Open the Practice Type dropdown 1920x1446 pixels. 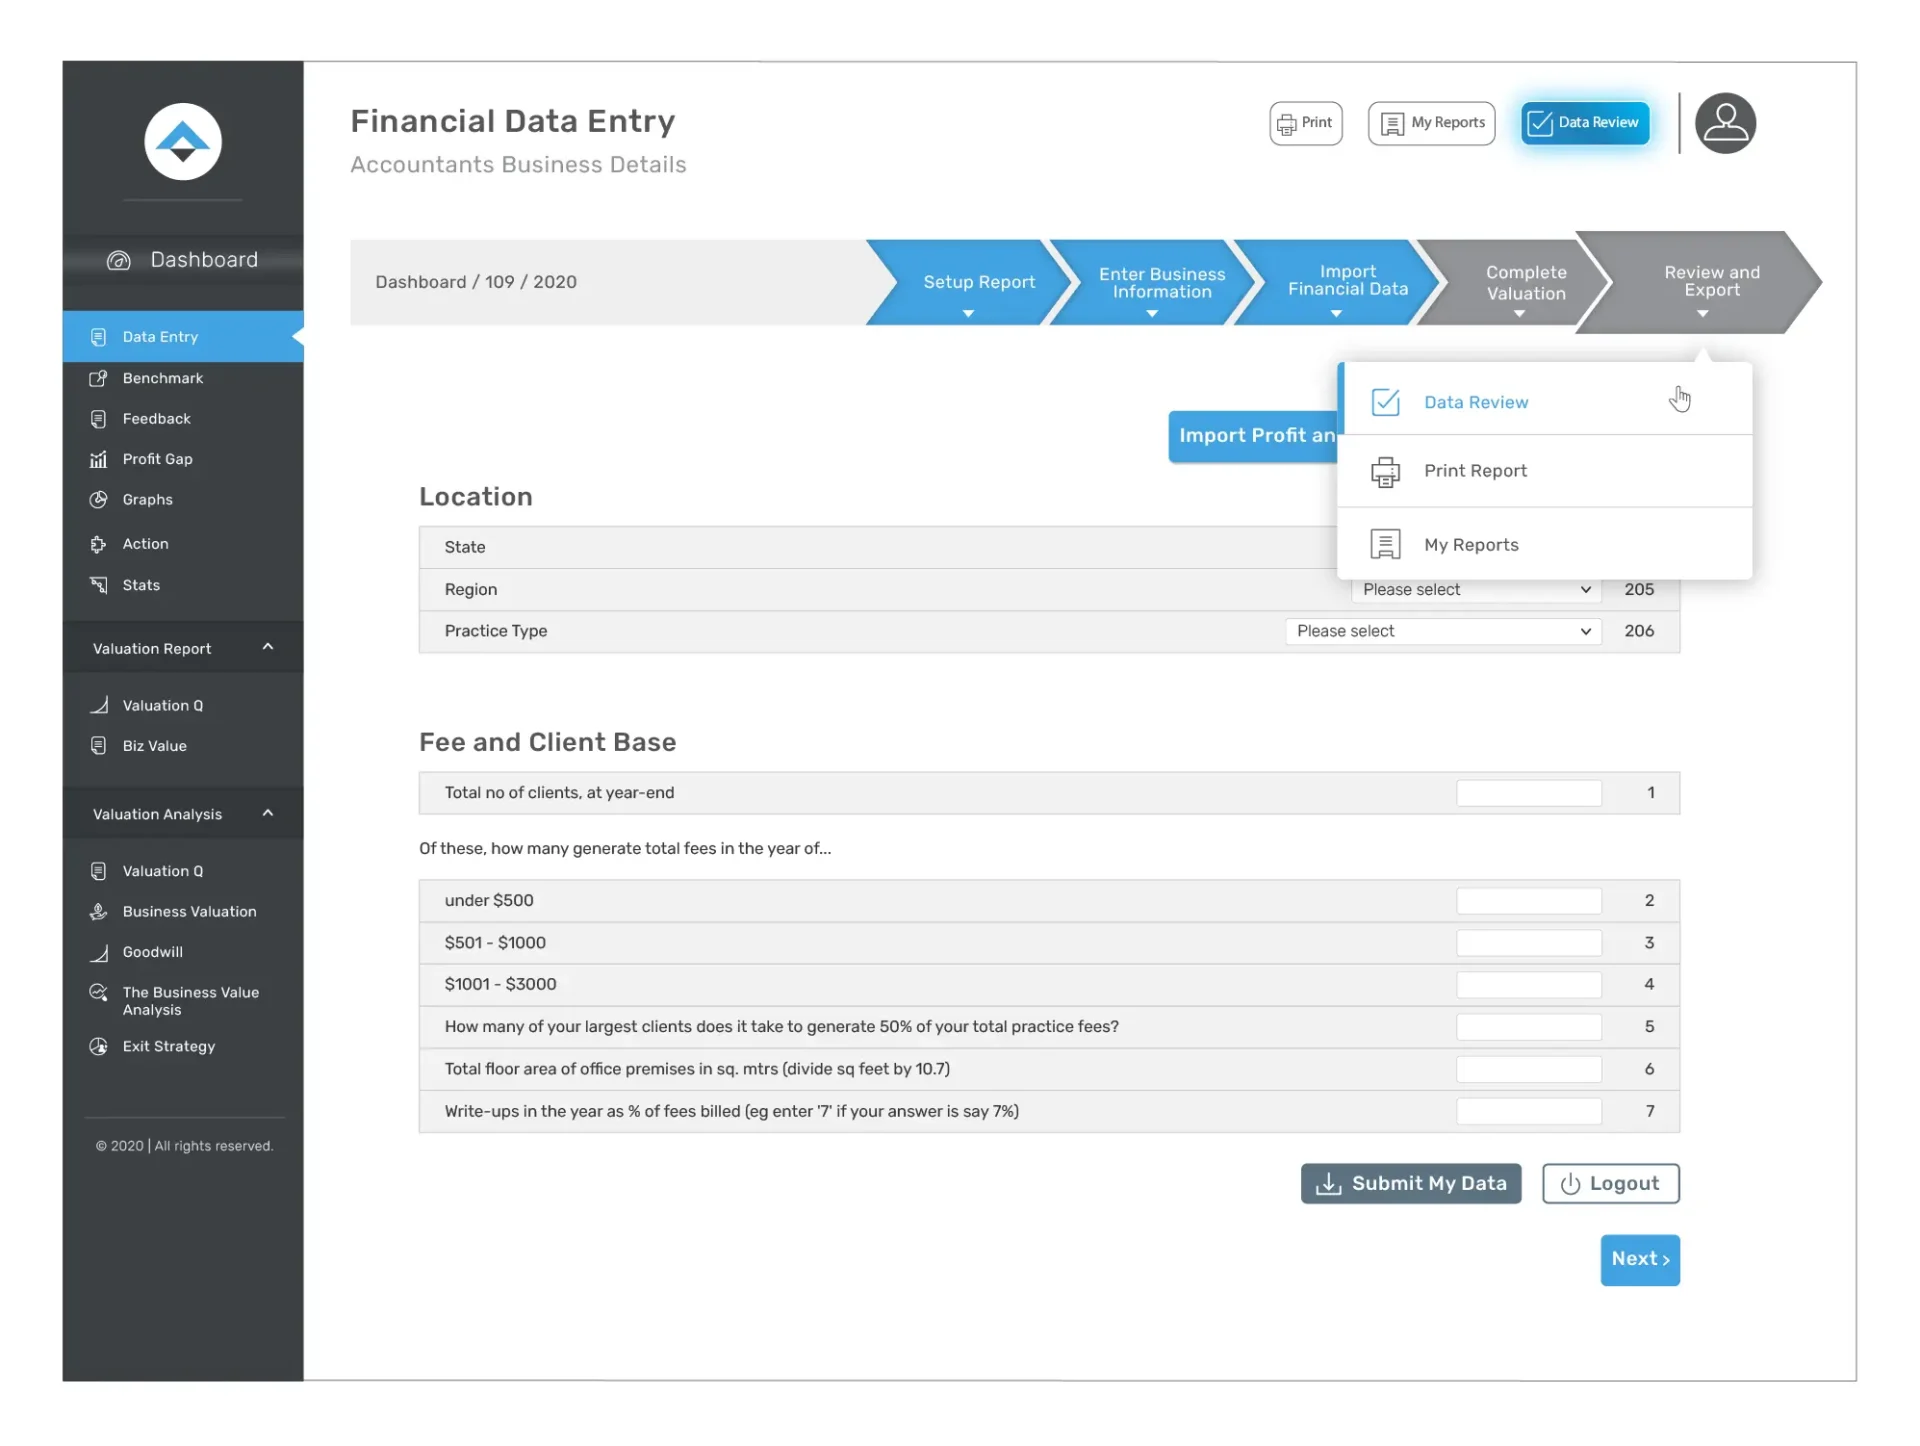tap(1442, 631)
